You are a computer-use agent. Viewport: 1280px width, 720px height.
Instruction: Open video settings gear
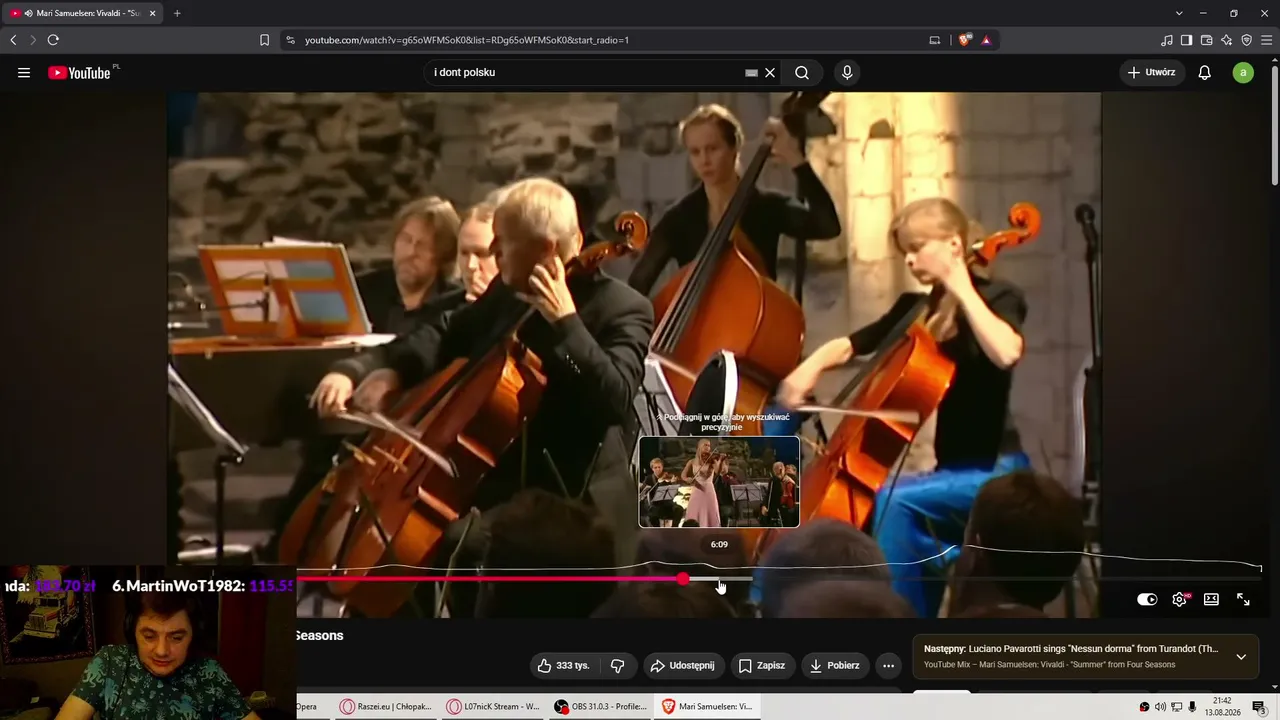pyautogui.click(x=1180, y=599)
